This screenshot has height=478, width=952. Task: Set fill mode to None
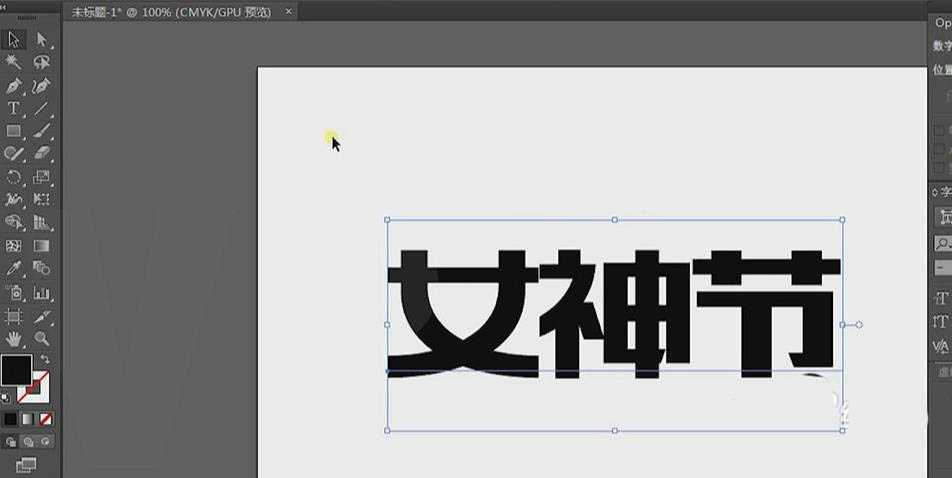tap(45, 418)
